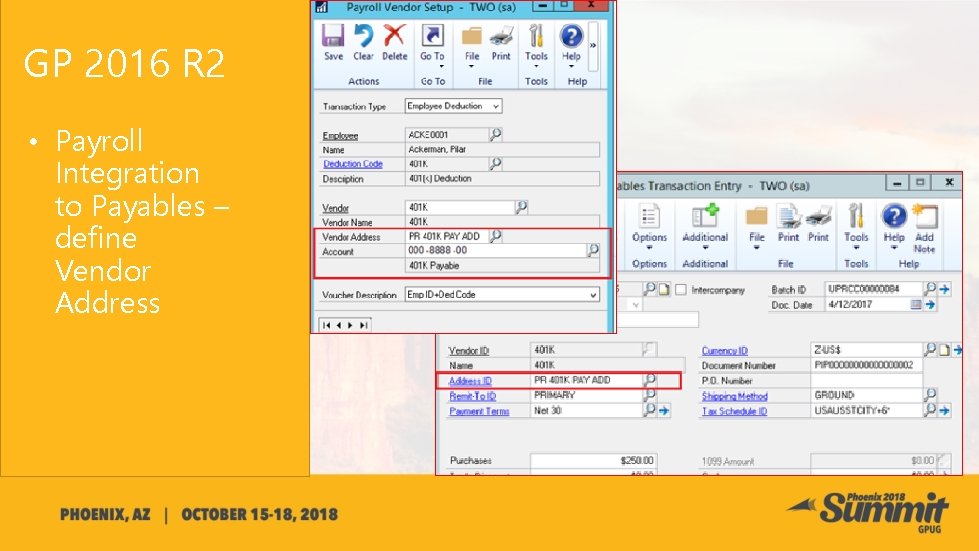Click the Tax Schedule ID lookup magnifier icon
The height and width of the screenshot is (551, 979).
point(930,410)
